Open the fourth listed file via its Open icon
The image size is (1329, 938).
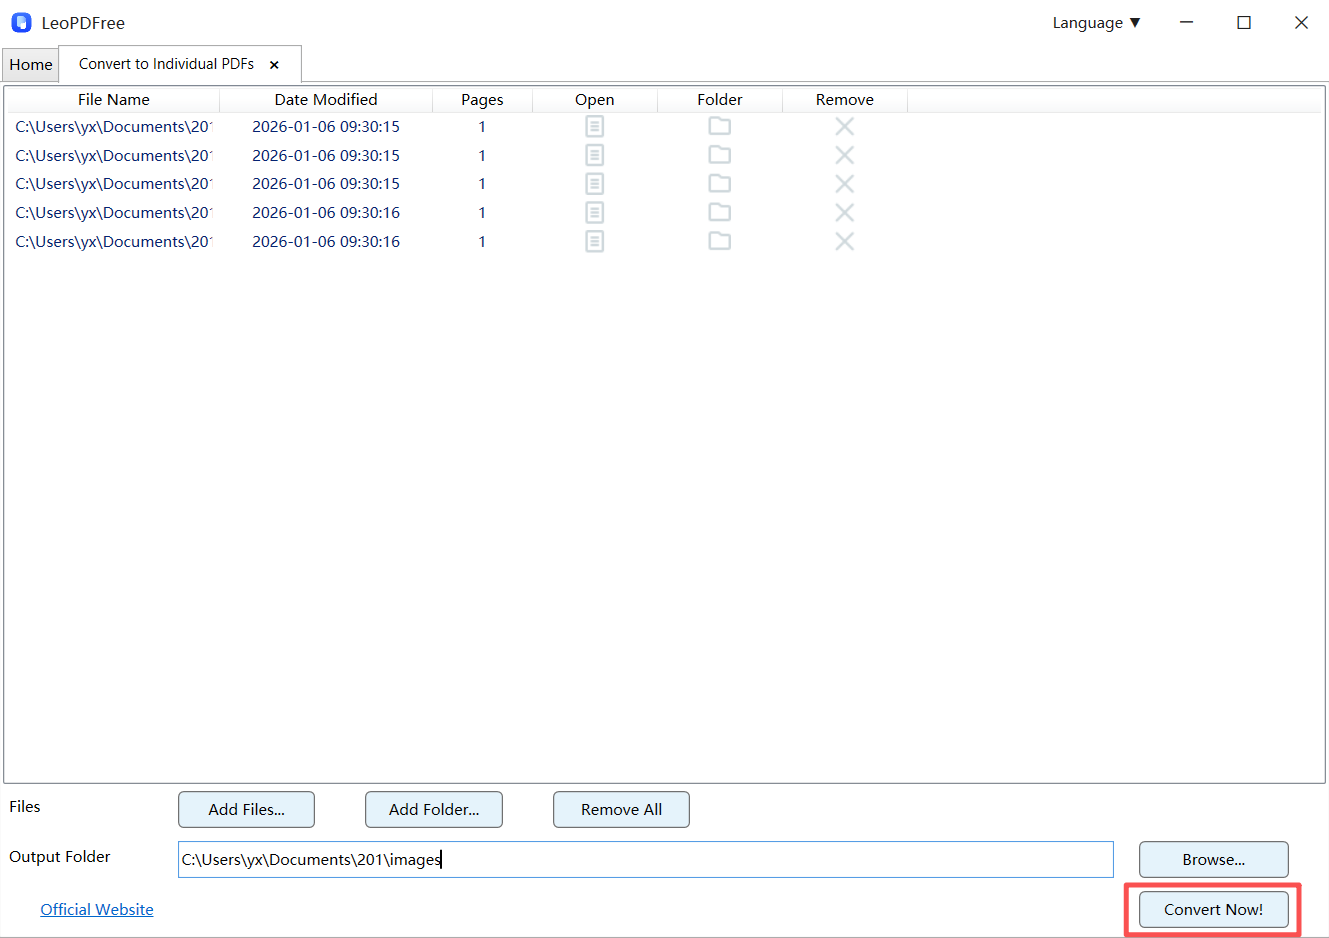point(594,213)
